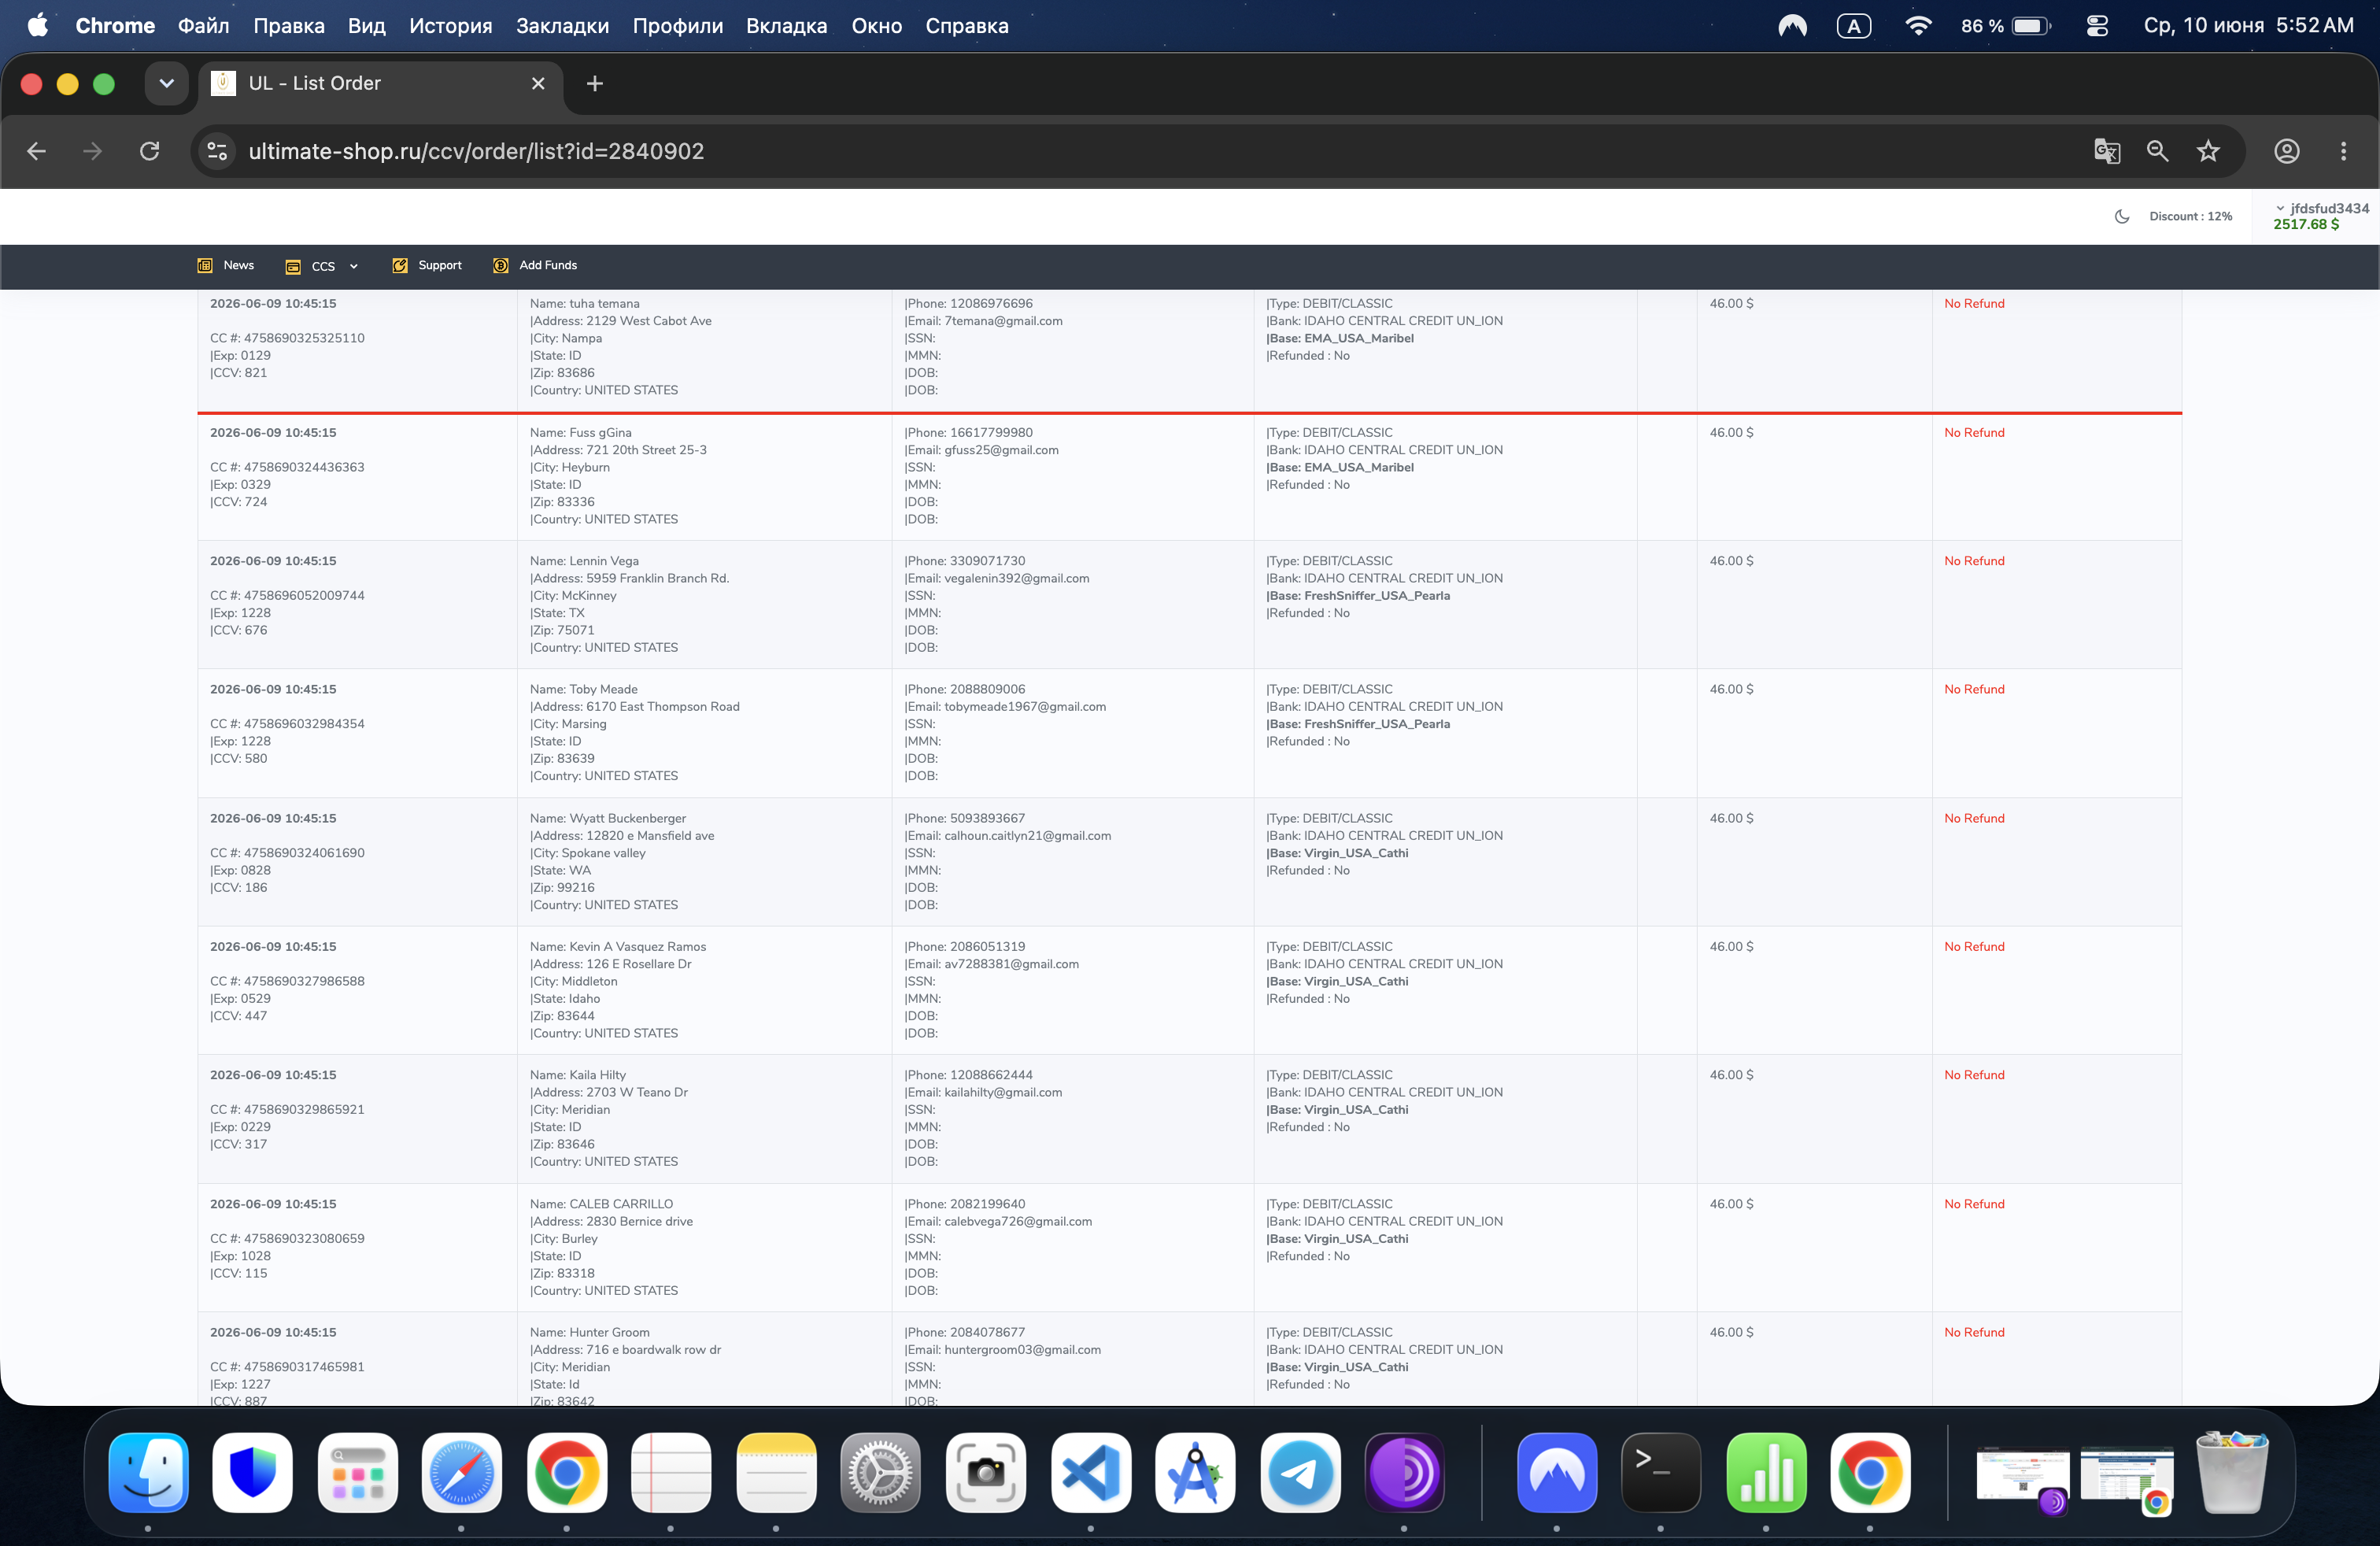Open the zoom magnifier icon in address bar
The height and width of the screenshot is (1546, 2380).
click(2157, 151)
